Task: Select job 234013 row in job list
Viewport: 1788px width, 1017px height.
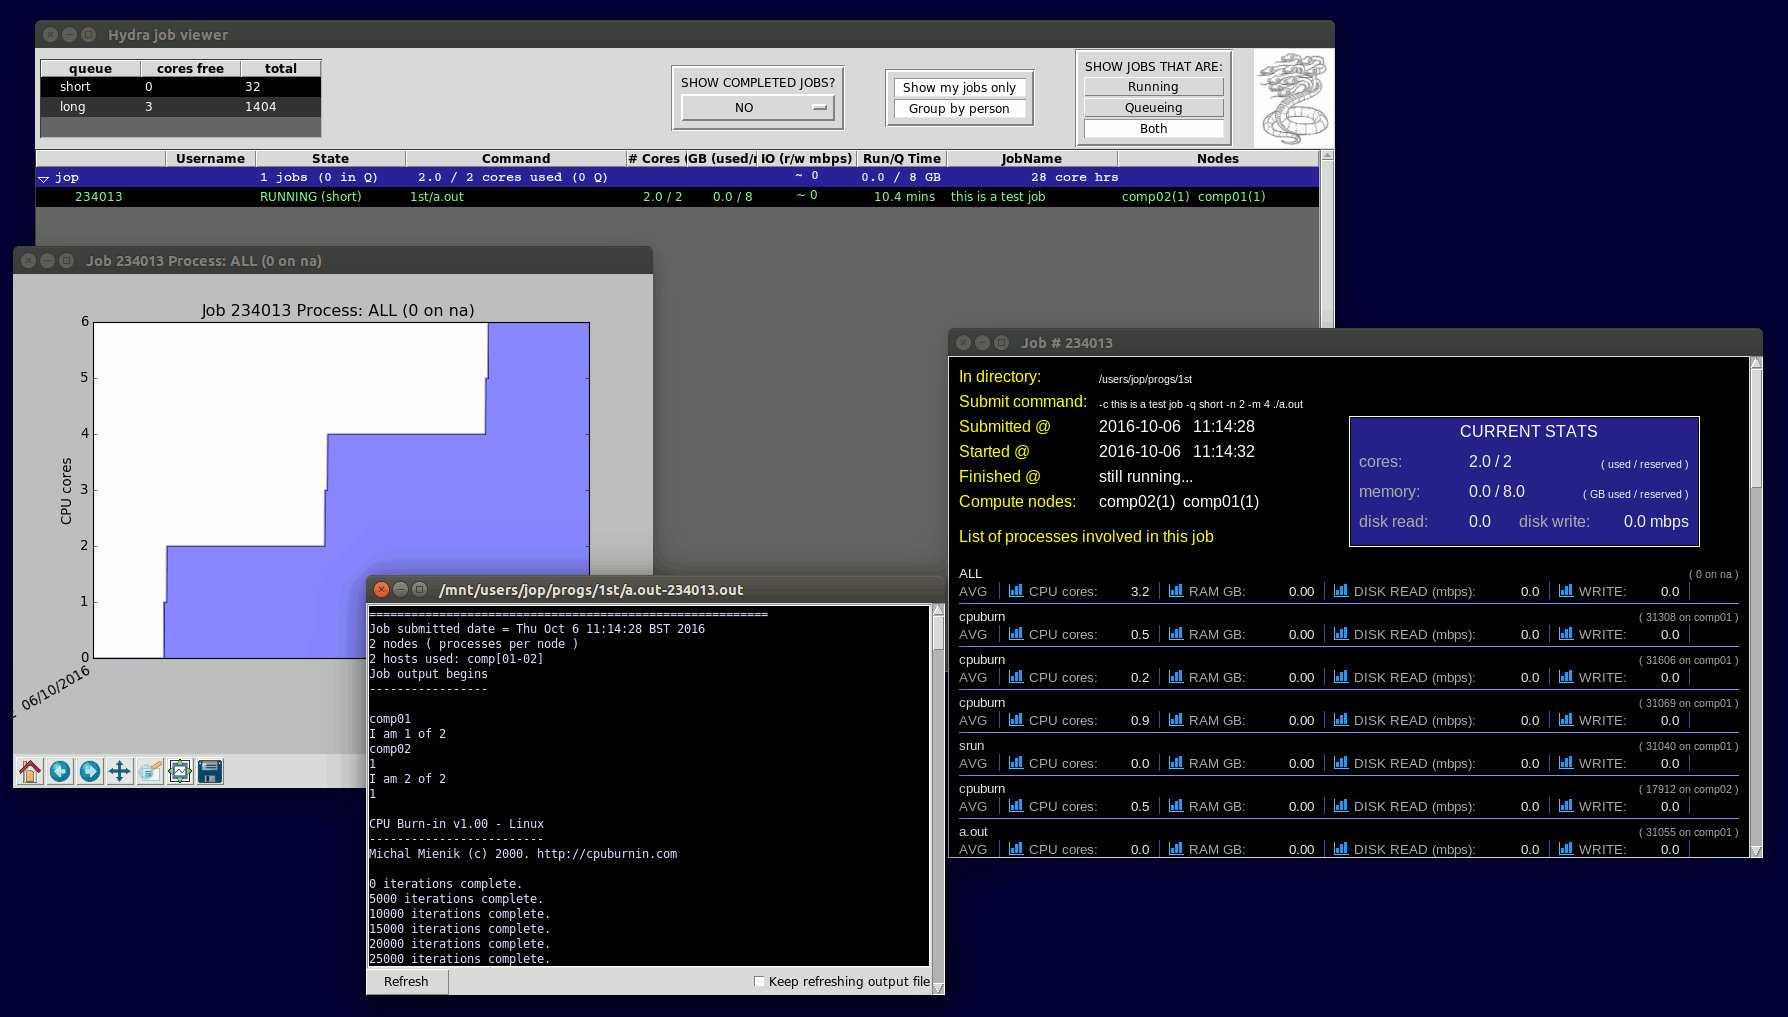Action: click(677, 197)
